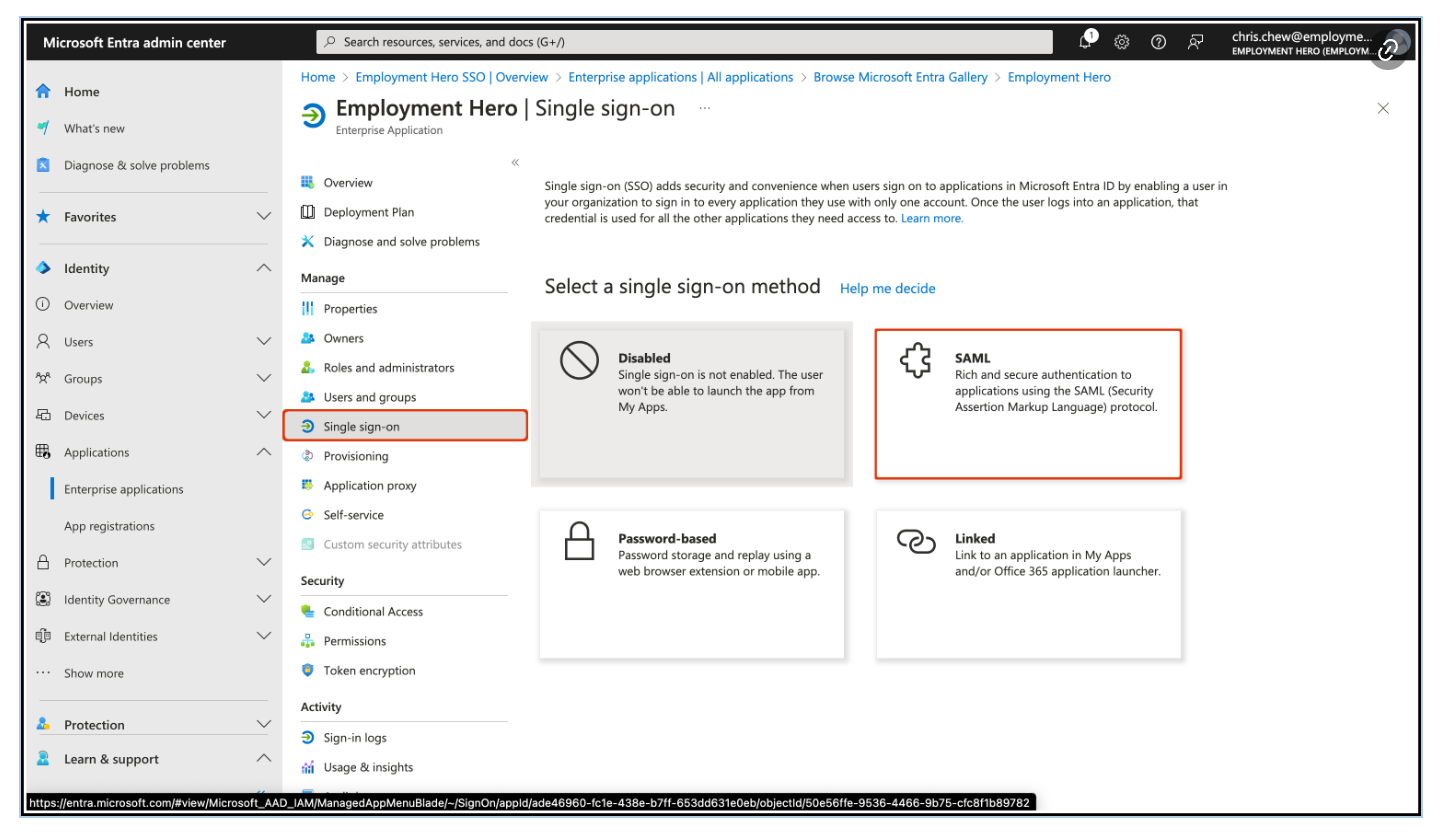Open Enterprise applications in the sidebar

pyautogui.click(x=124, y=489)
